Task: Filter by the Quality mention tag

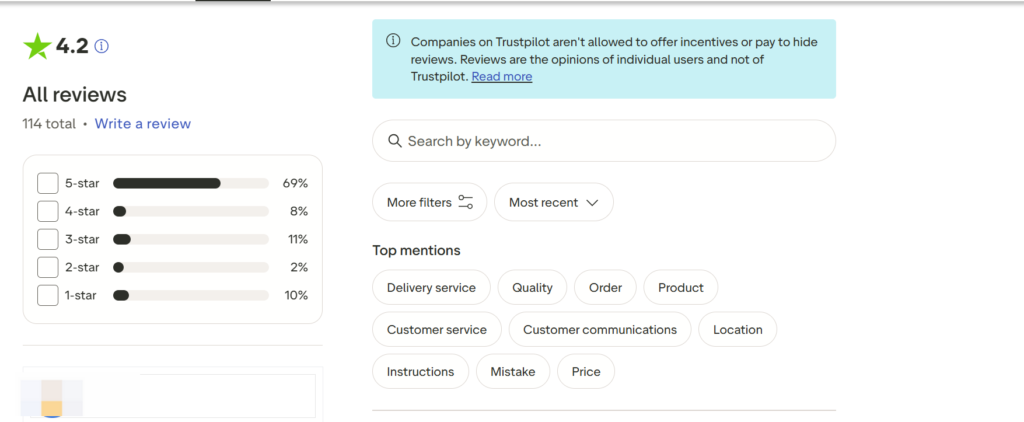Action: (532, 288)
